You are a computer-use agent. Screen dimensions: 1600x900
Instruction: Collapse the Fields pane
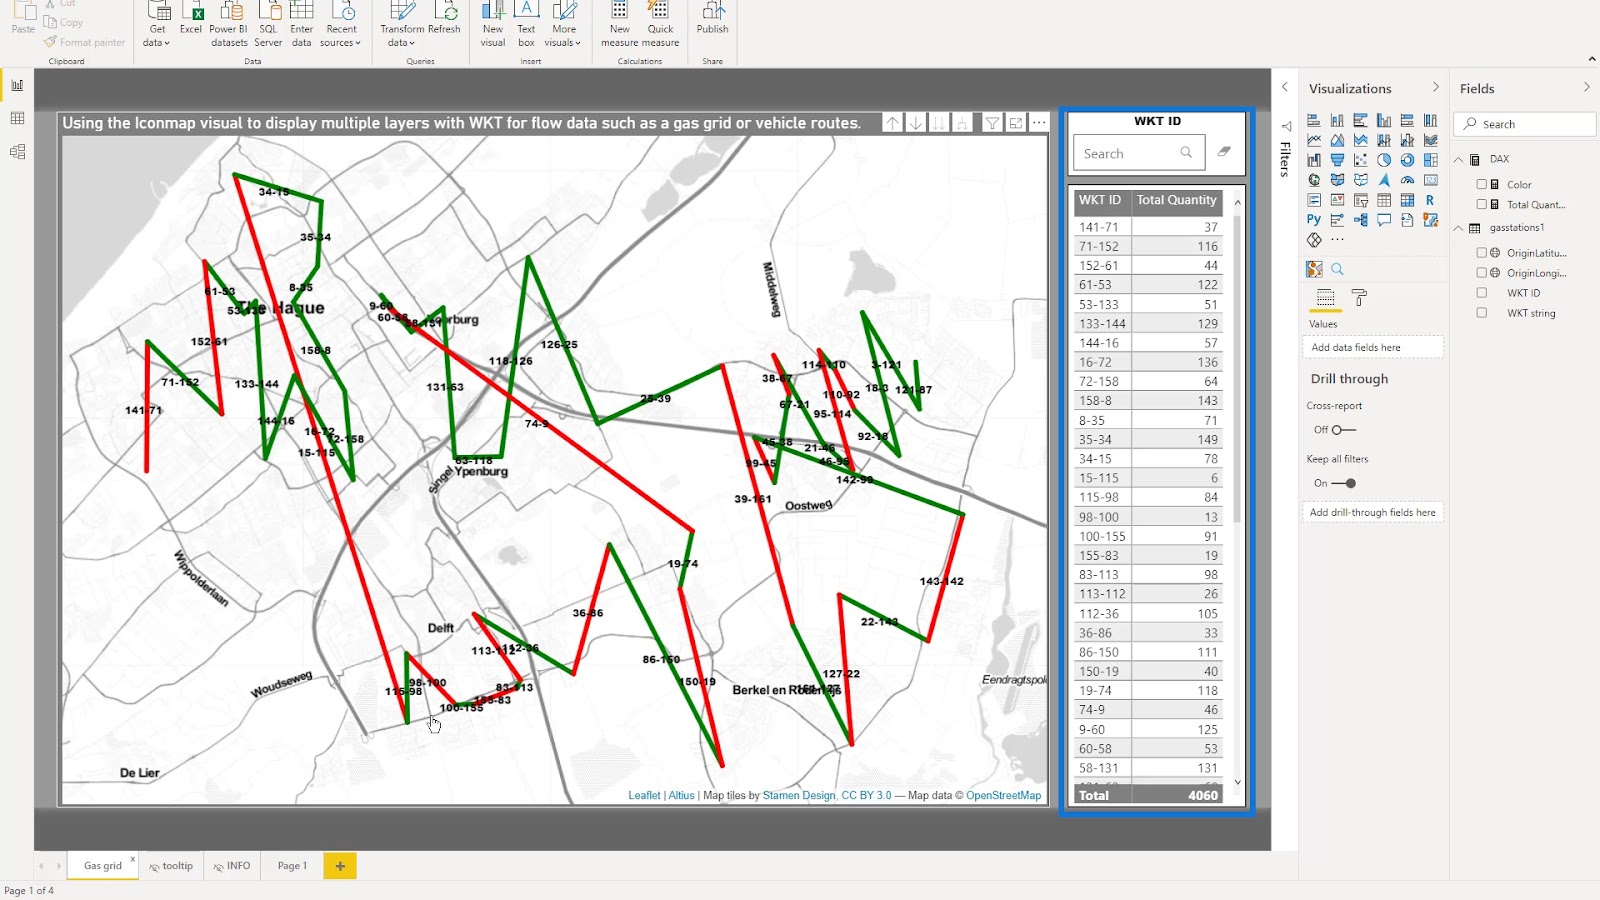[1586, 88]
